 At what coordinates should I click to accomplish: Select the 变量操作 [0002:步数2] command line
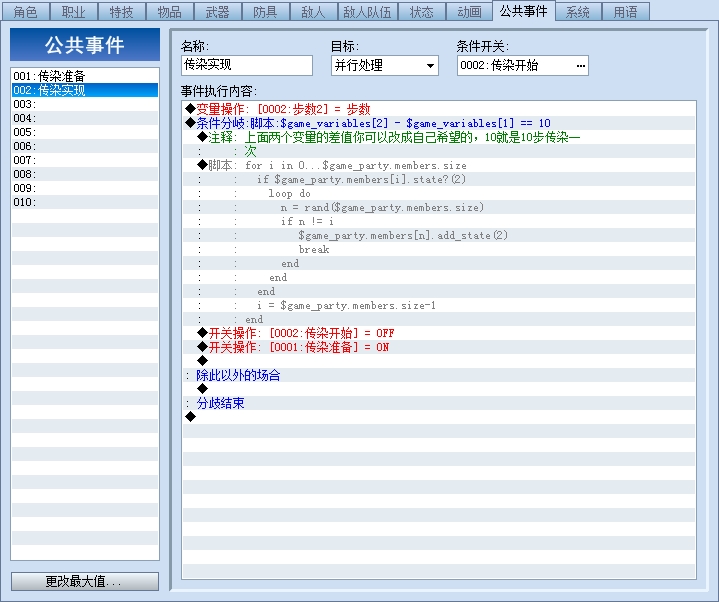pos(439,109)
